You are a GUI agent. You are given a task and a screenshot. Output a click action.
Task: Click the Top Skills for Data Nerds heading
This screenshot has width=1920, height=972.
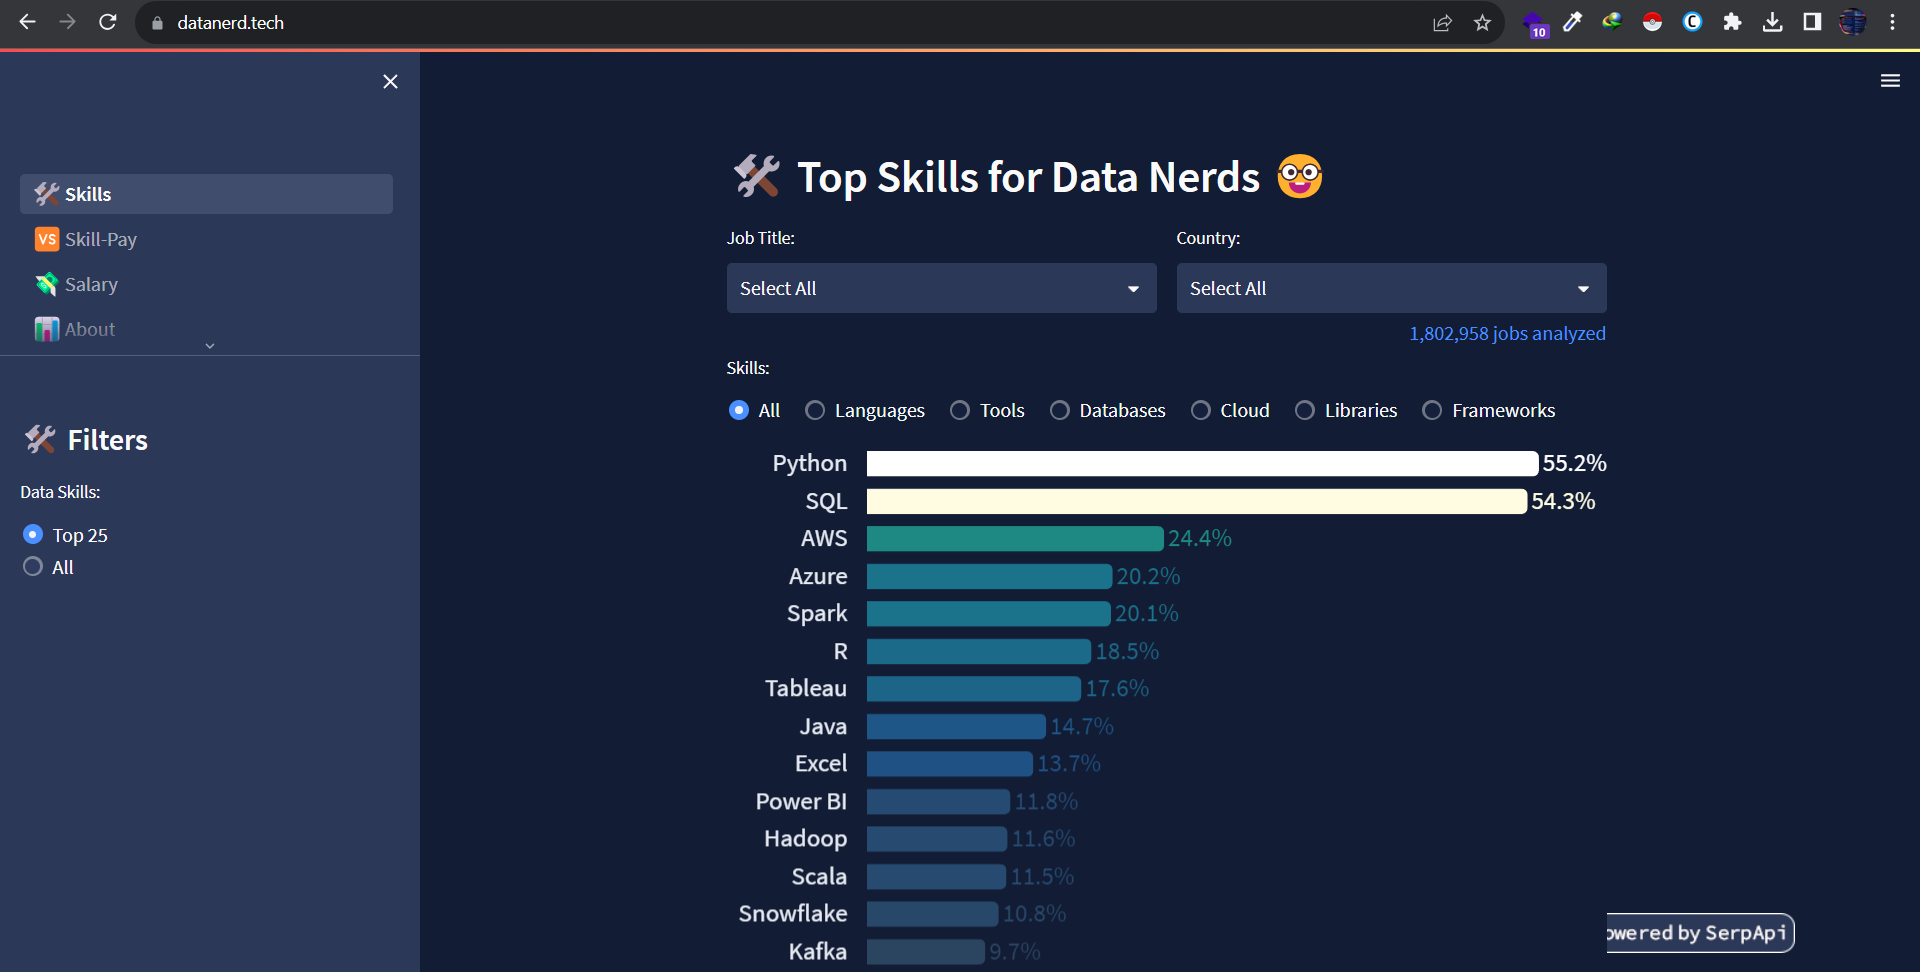tap(1028, 177)
